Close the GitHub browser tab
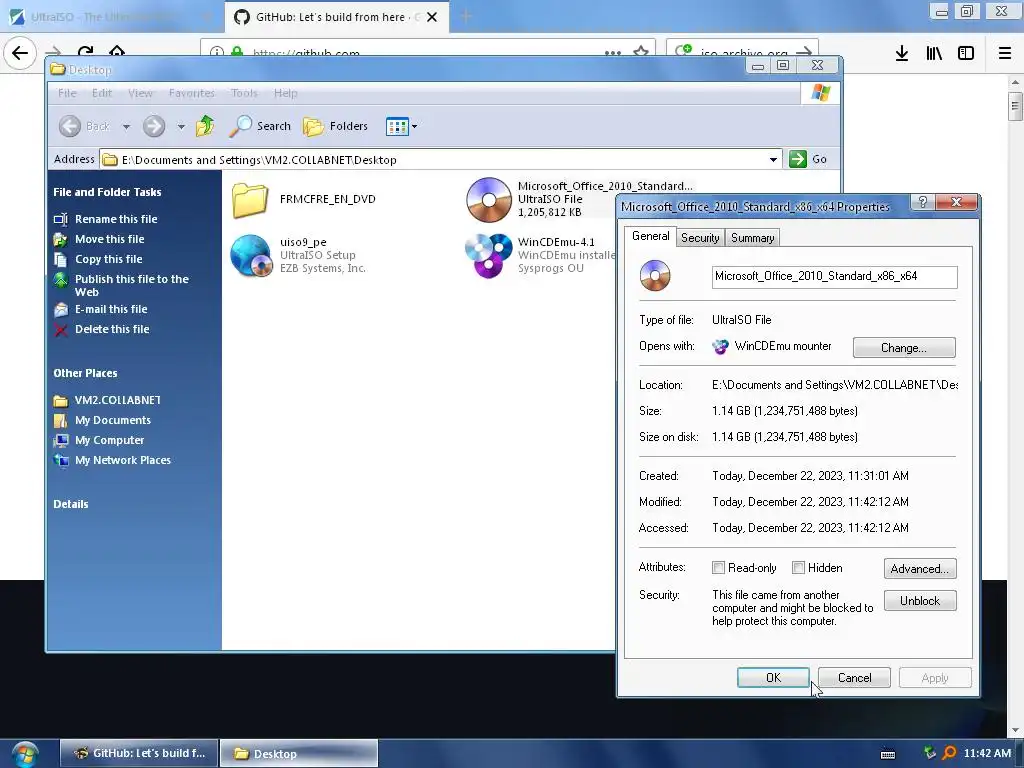This screenshot has height=768, width=1024. (432, 17)
